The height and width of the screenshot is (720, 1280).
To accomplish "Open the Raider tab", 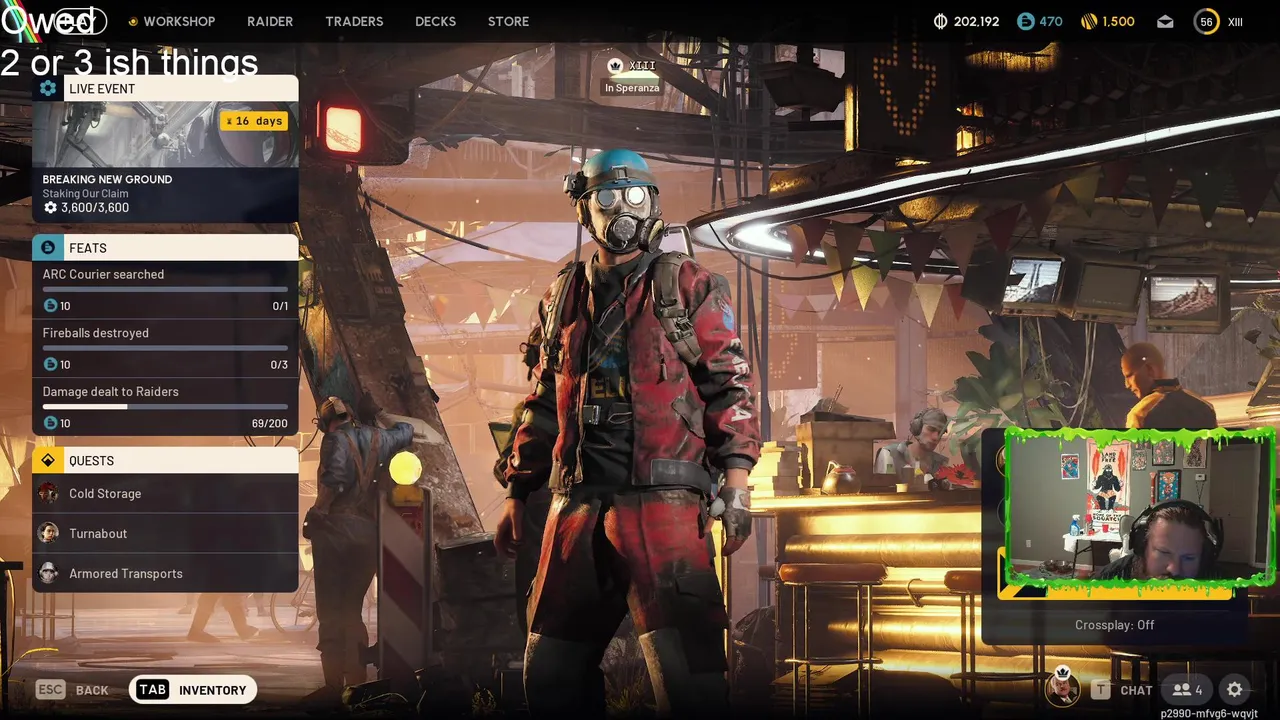I will point(270,21).
